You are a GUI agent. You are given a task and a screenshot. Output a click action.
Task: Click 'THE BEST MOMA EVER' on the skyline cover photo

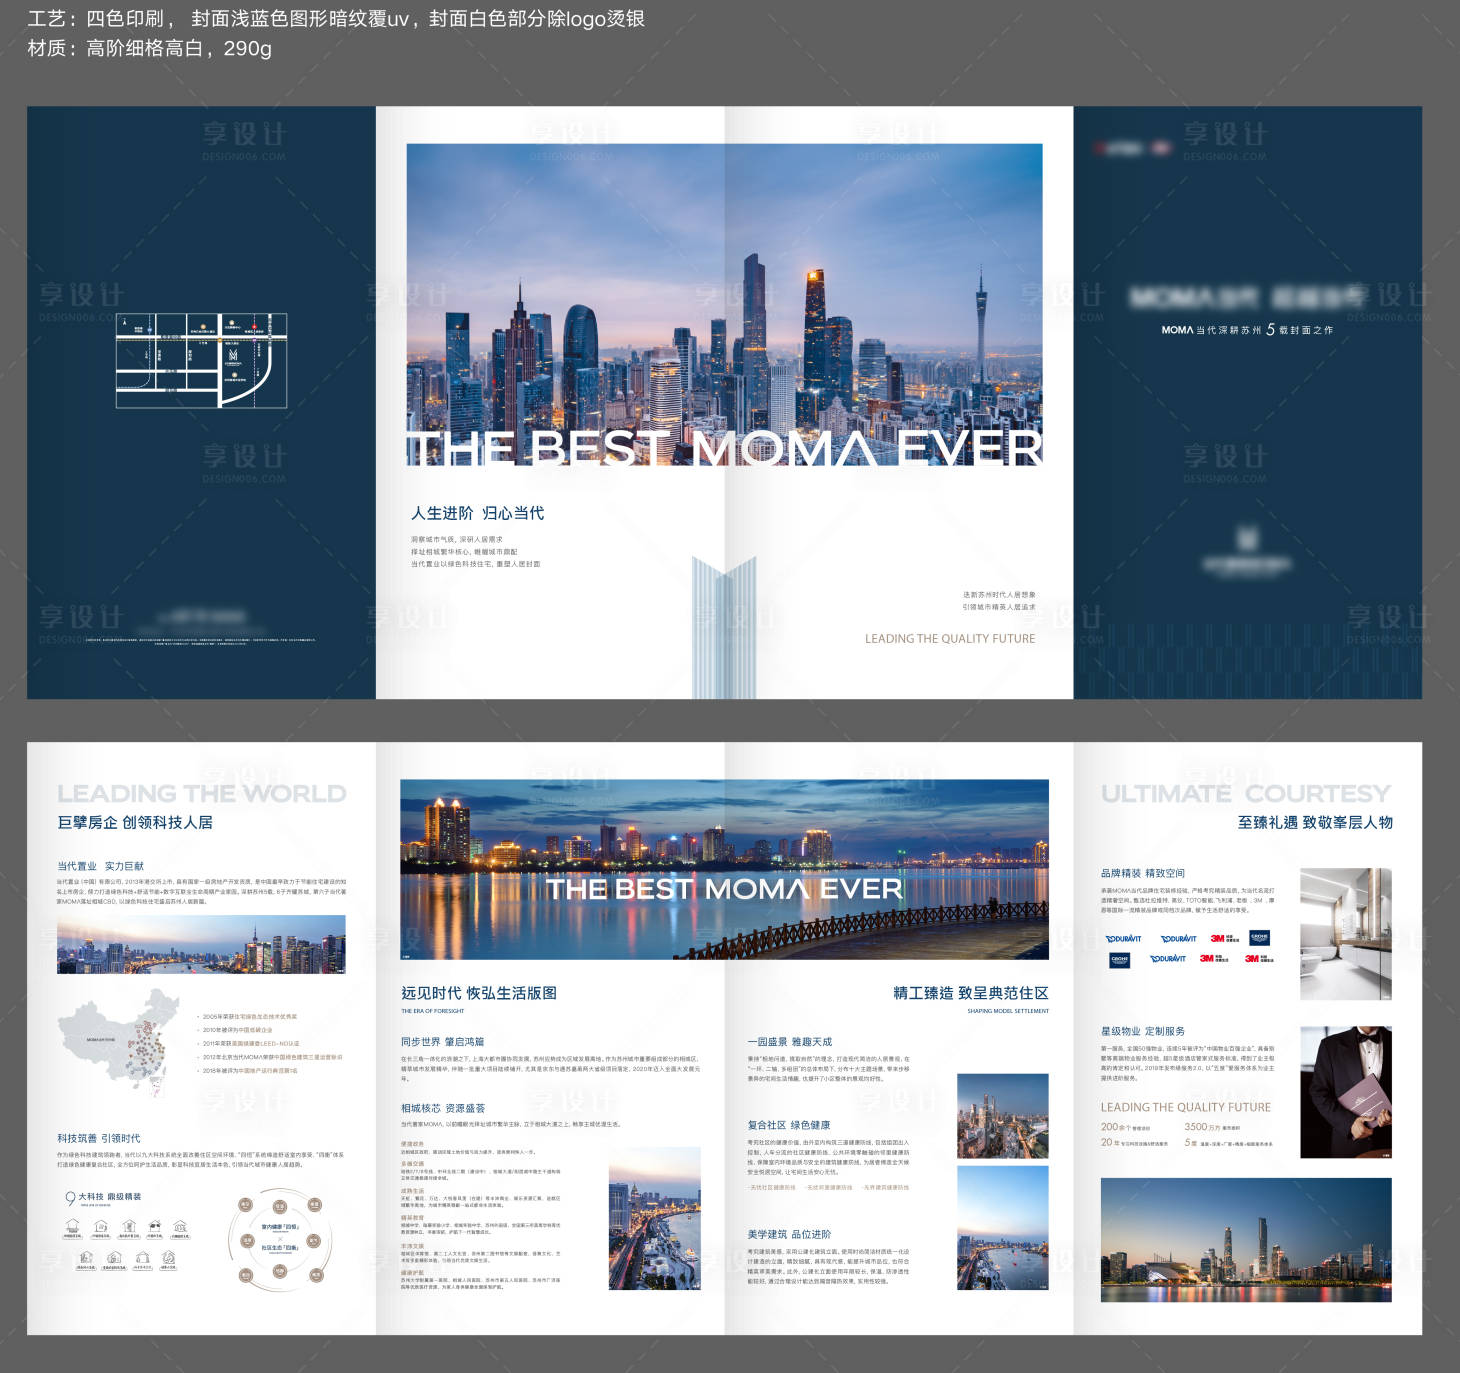tap(724, 448)
